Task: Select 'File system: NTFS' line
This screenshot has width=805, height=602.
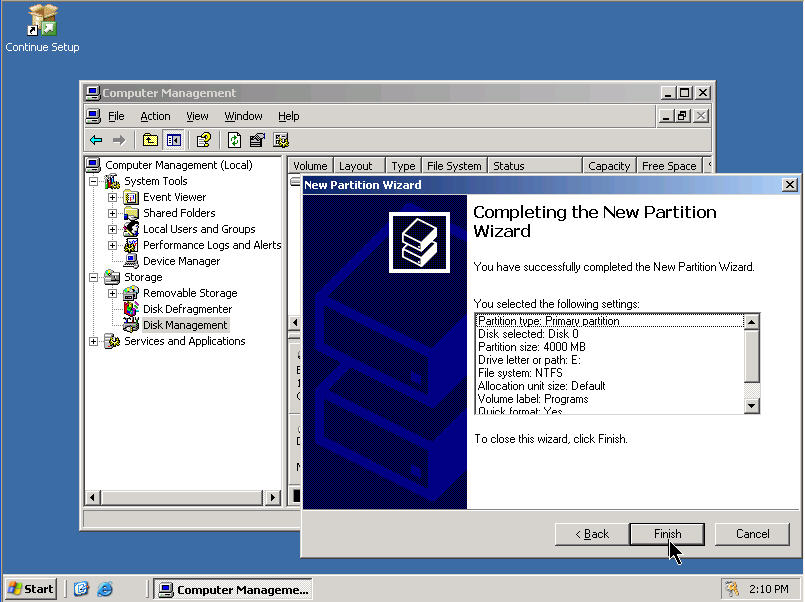Action: [x=520, y=373]
